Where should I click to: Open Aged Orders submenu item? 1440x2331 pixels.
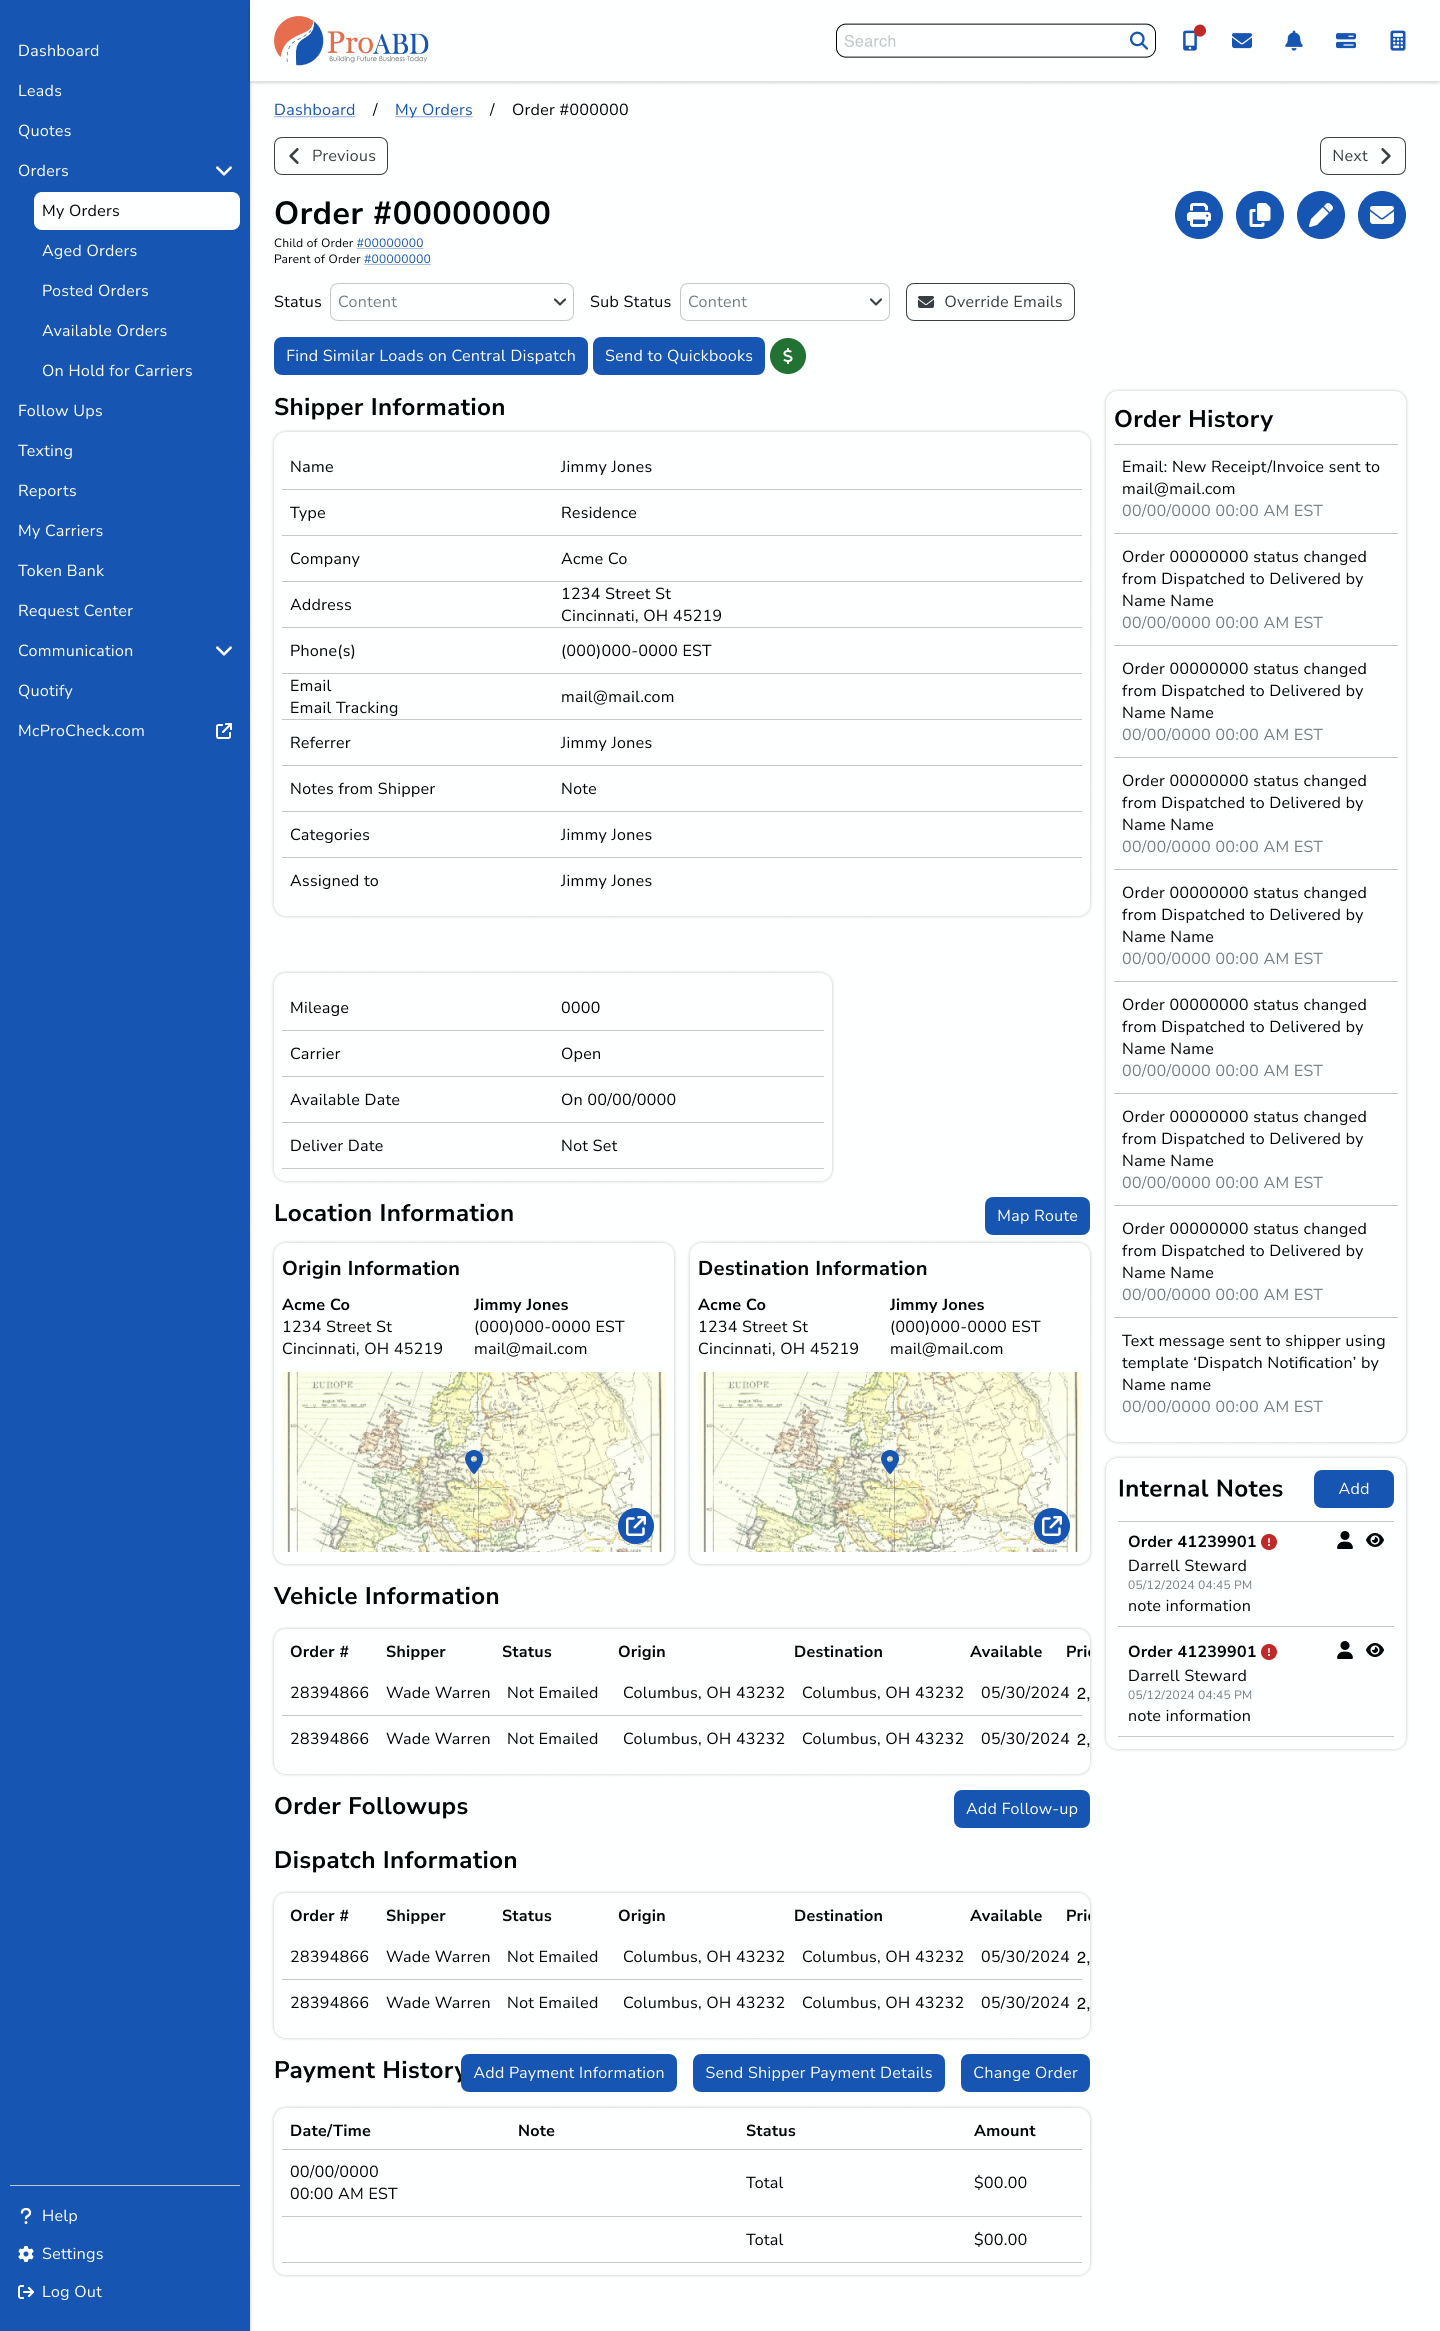coord(90,251)
